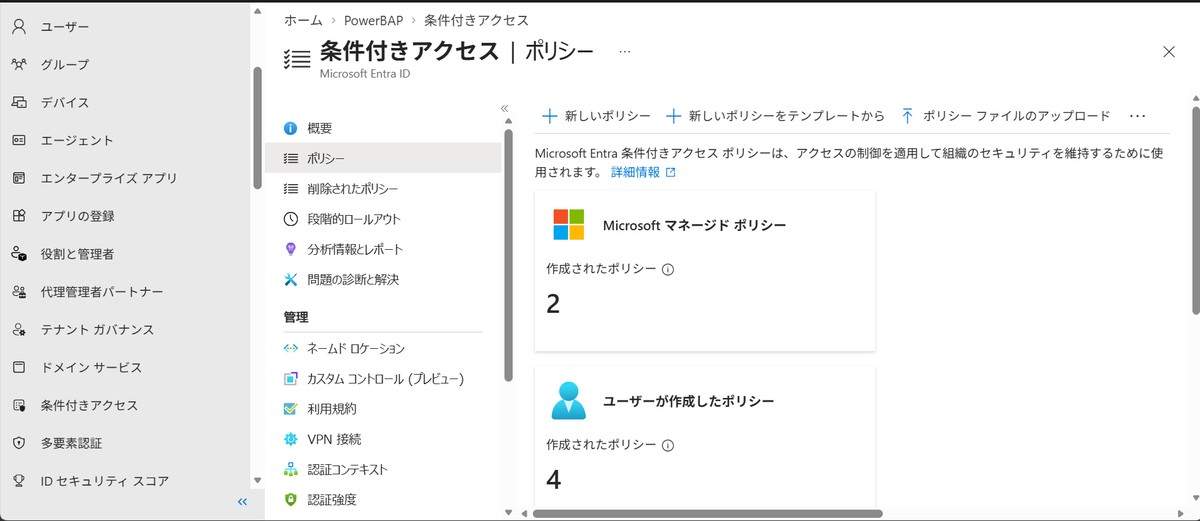This screenshot has height=521, width=1200.
Task: Click the 認証コンテキスト hierarchy icon
Action: (x=291, y=469)
